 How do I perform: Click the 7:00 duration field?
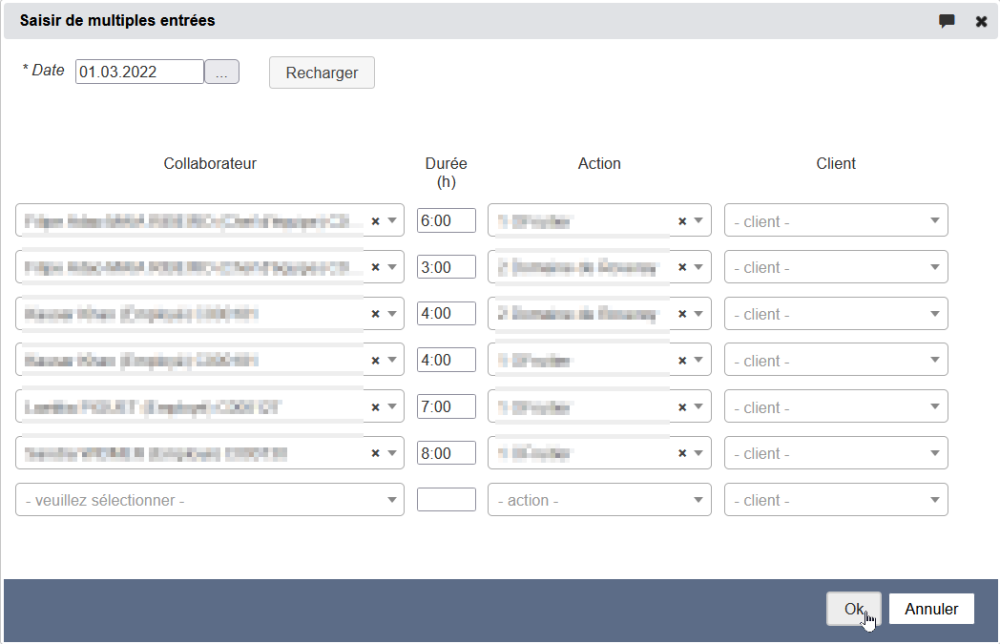446,407
